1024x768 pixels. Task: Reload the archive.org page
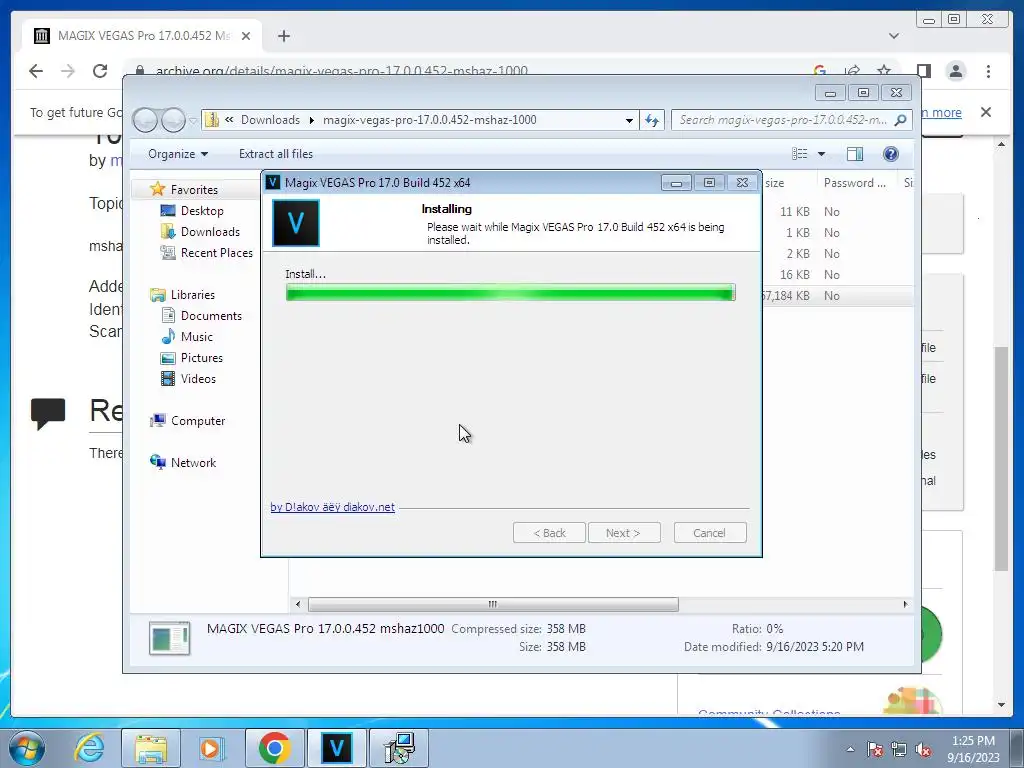[x=100, y=71]
